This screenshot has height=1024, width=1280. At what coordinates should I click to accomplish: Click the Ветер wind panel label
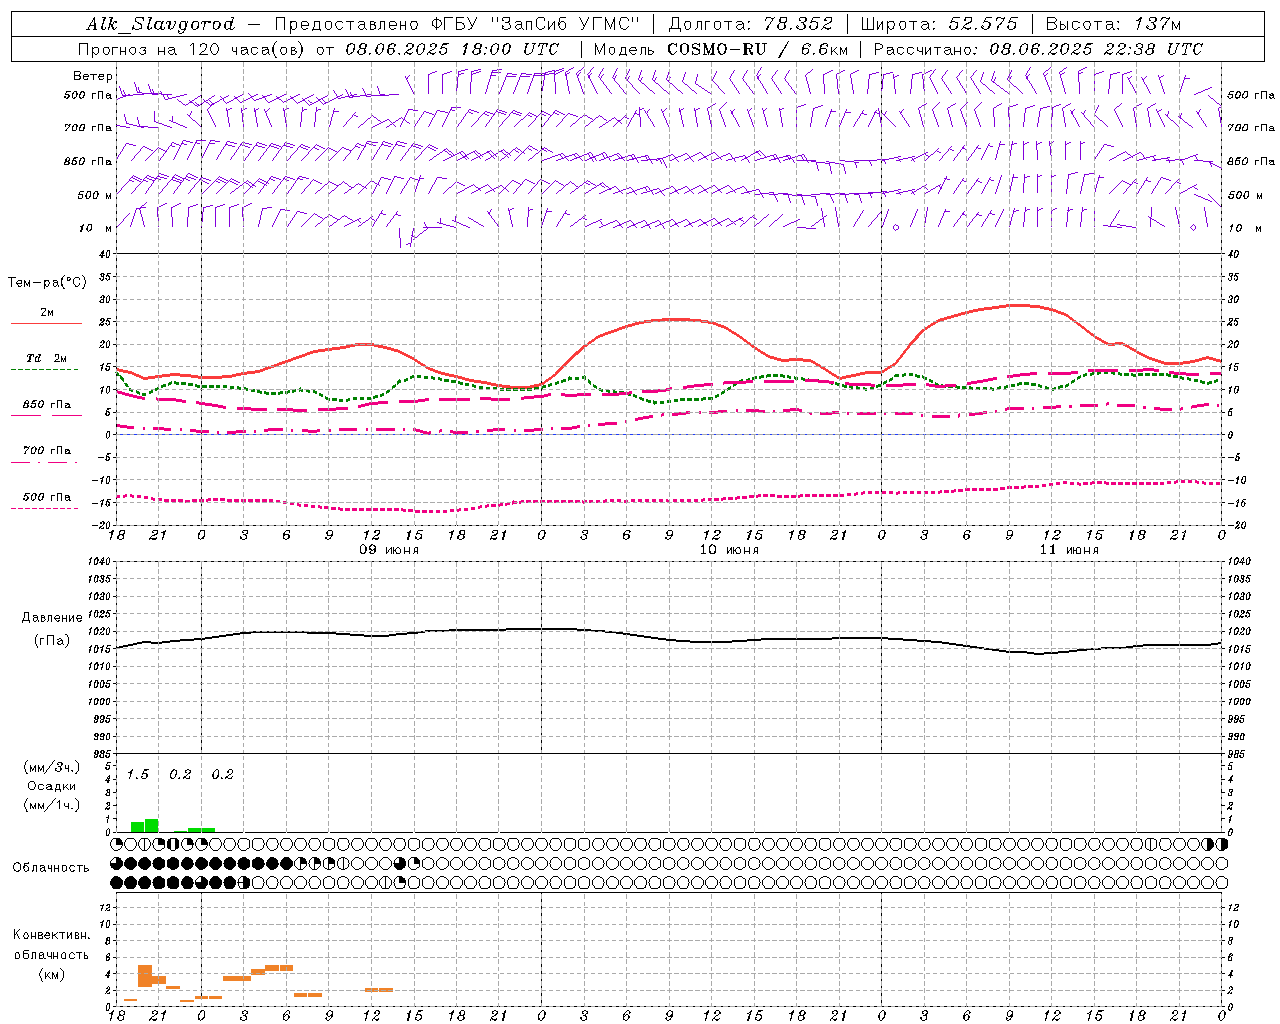click(92, 76)
